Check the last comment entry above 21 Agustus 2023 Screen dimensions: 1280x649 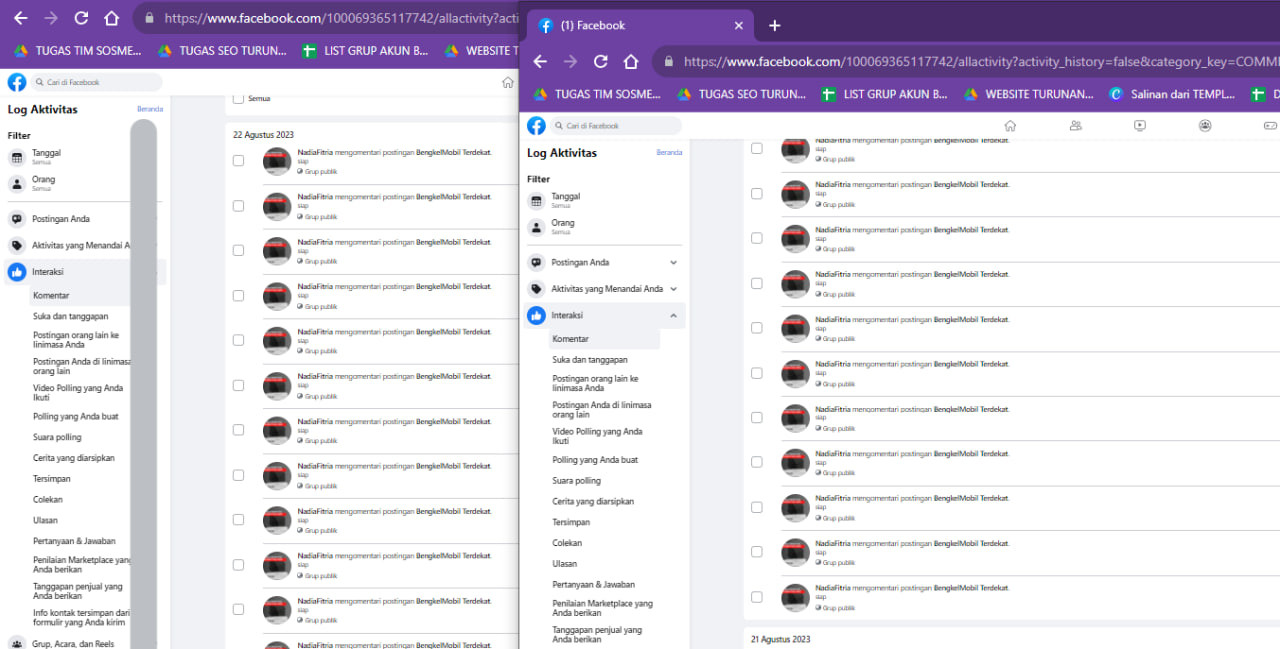pos(756,596)
